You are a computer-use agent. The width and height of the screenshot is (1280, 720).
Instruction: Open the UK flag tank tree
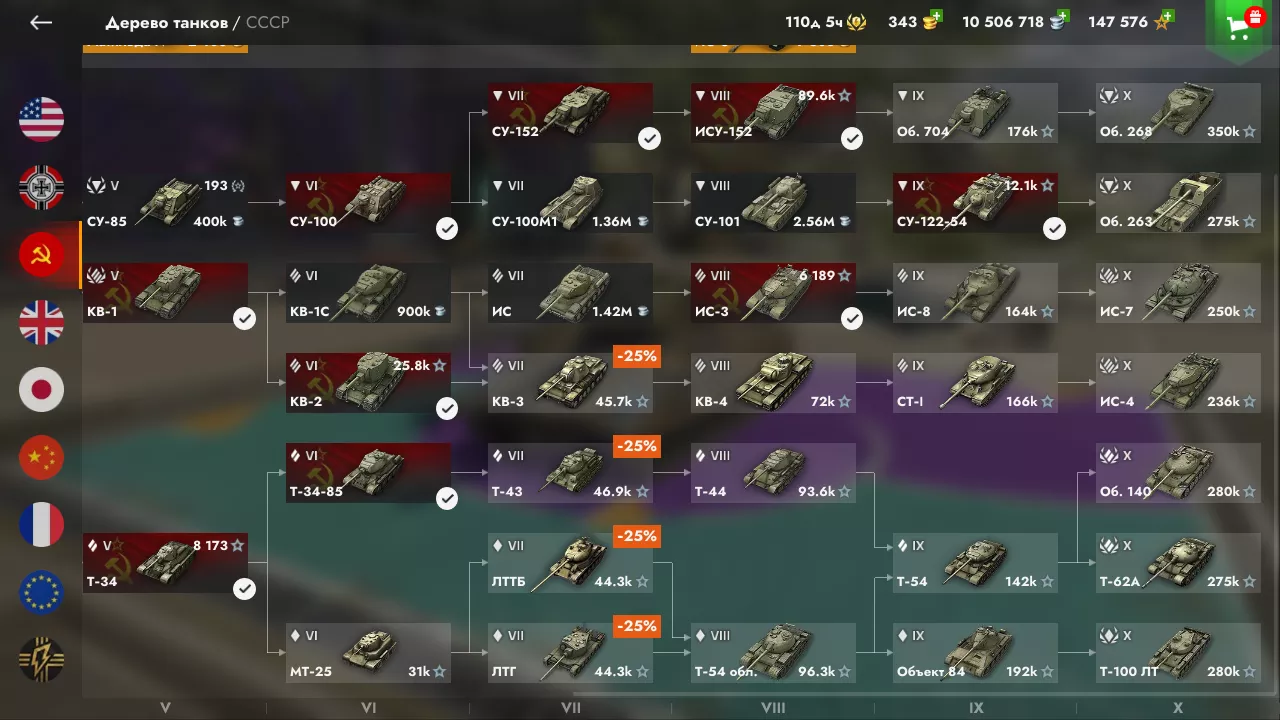pos(41,322)
